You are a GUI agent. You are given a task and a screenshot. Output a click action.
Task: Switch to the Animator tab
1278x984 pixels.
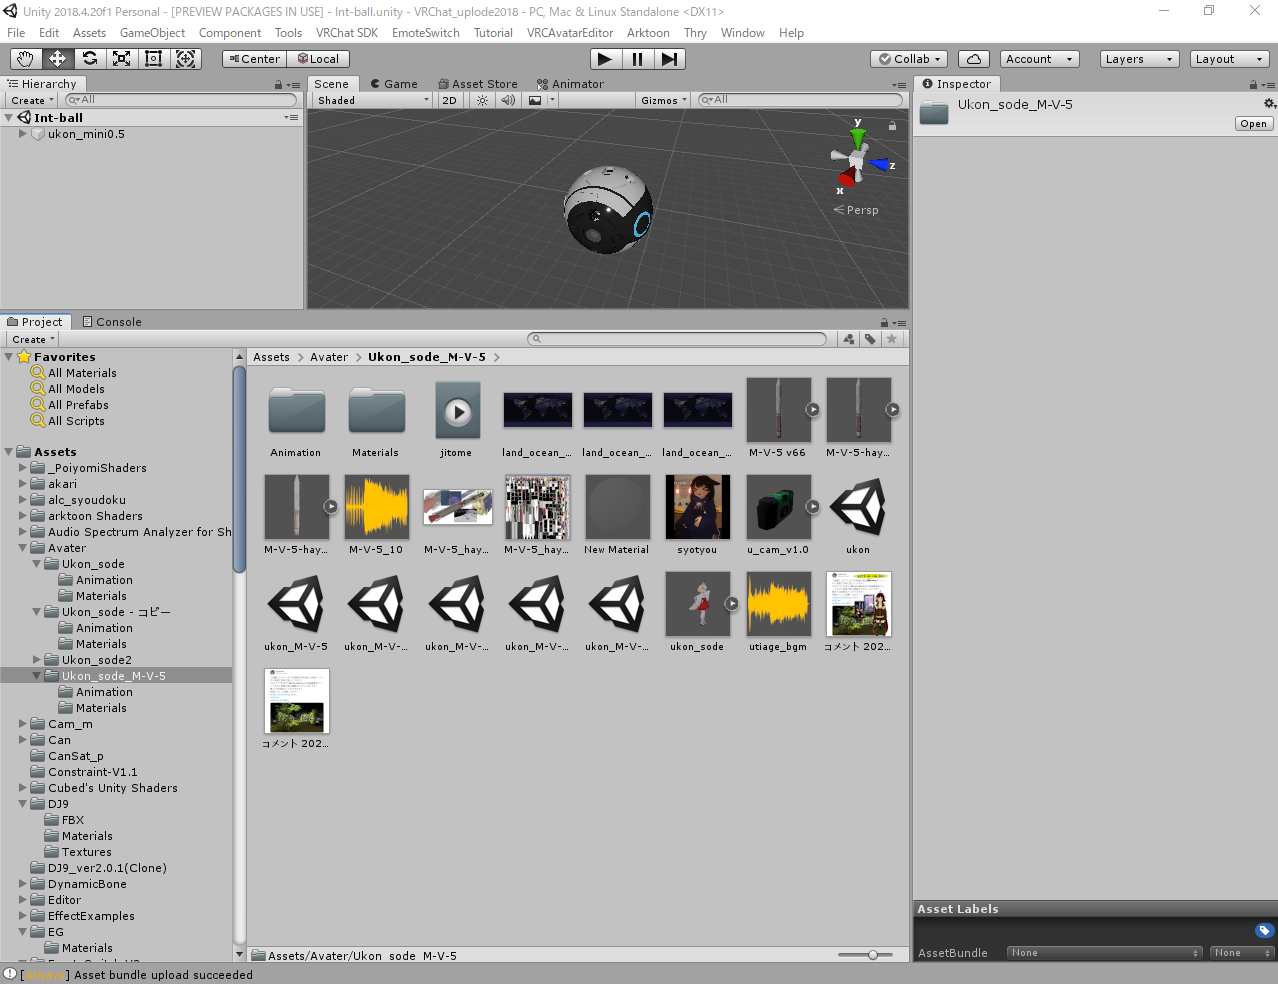[x=570, y=84]
